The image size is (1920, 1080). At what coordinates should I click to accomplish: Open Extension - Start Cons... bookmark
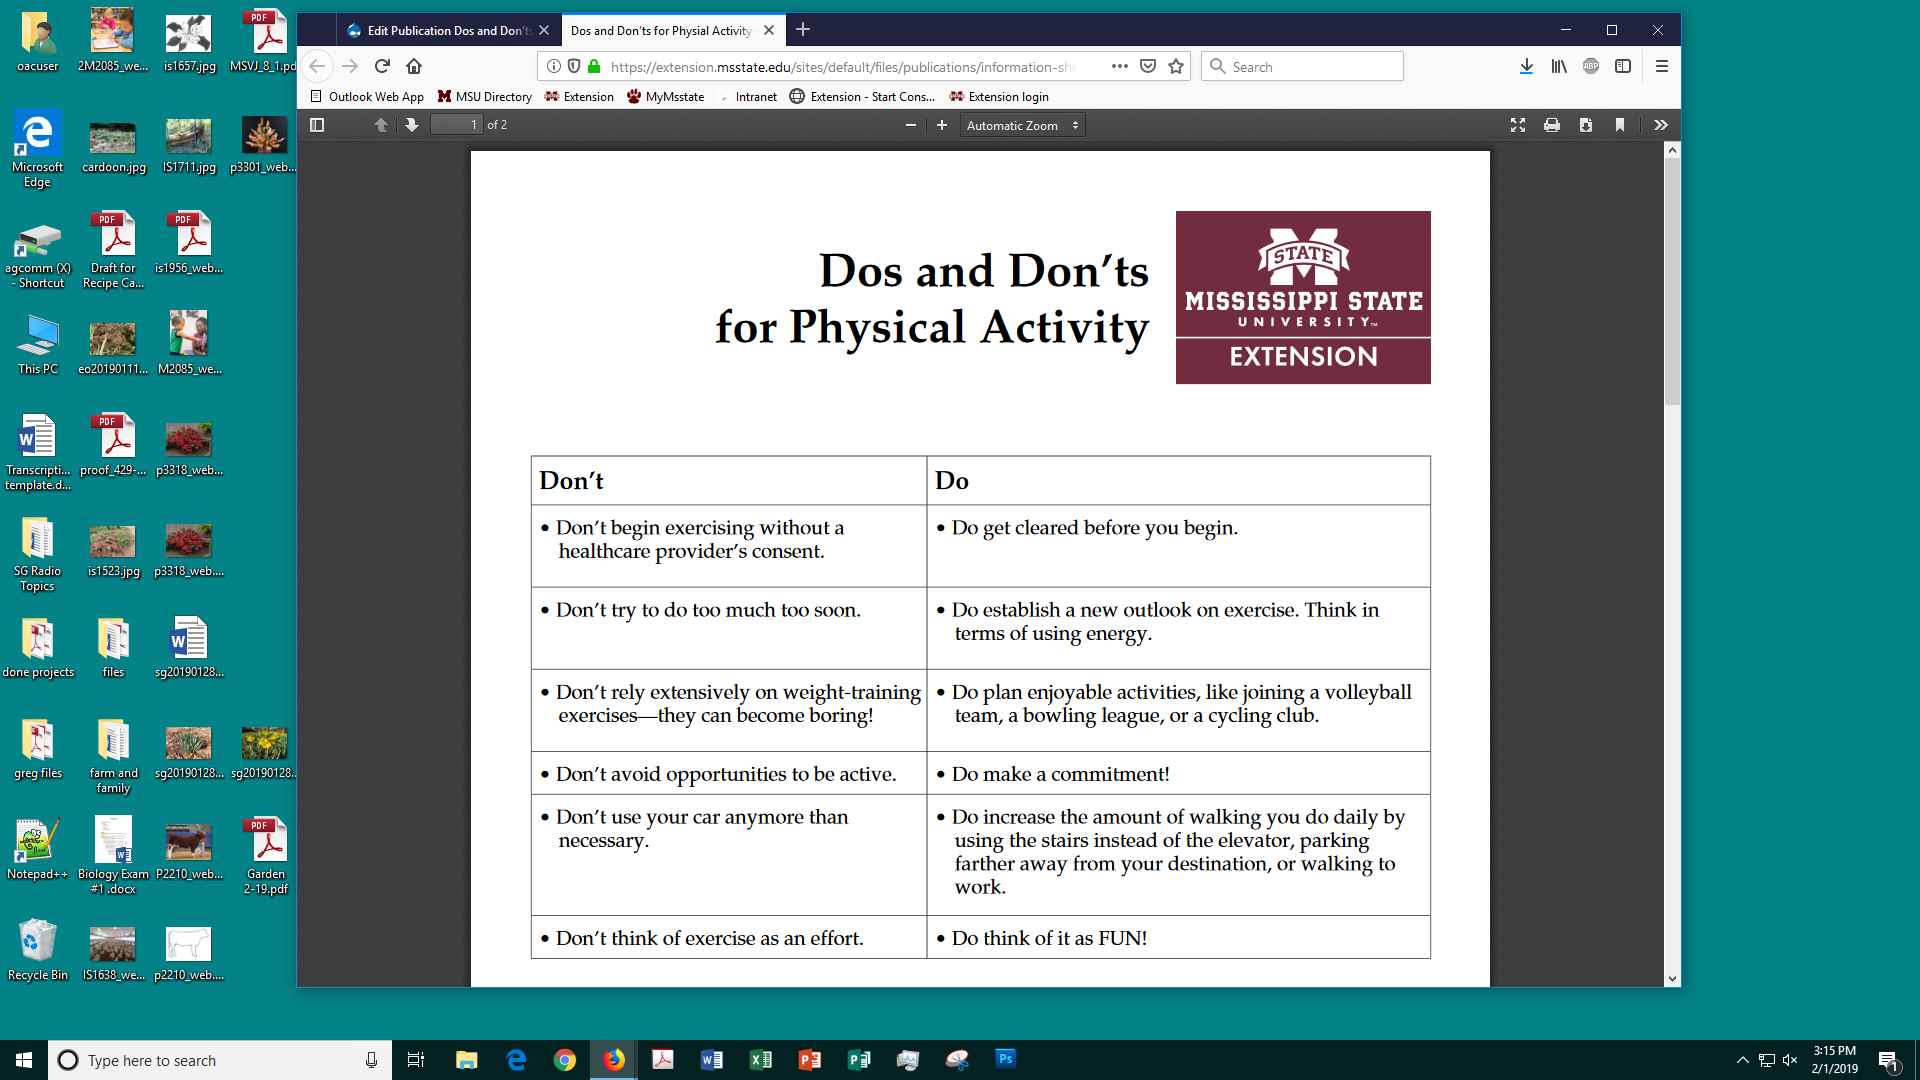pos(862,97)
